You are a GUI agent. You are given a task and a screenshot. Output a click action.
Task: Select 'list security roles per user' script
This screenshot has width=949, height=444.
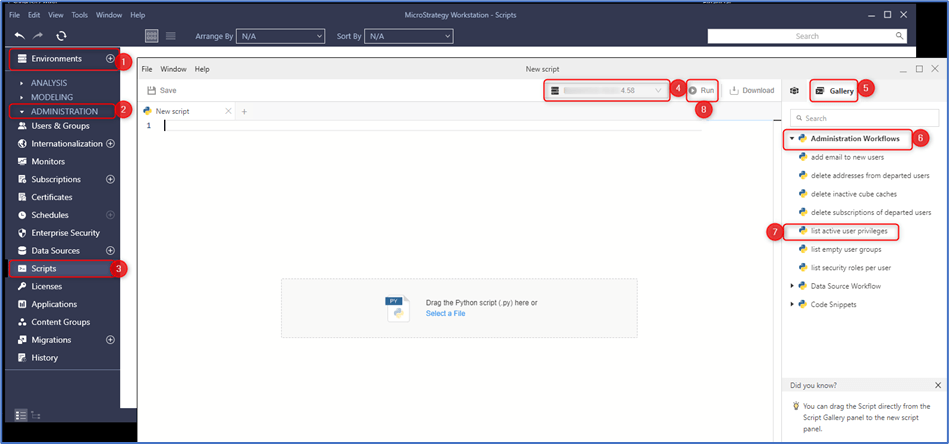pyautogui.click(x=851, y=267)
